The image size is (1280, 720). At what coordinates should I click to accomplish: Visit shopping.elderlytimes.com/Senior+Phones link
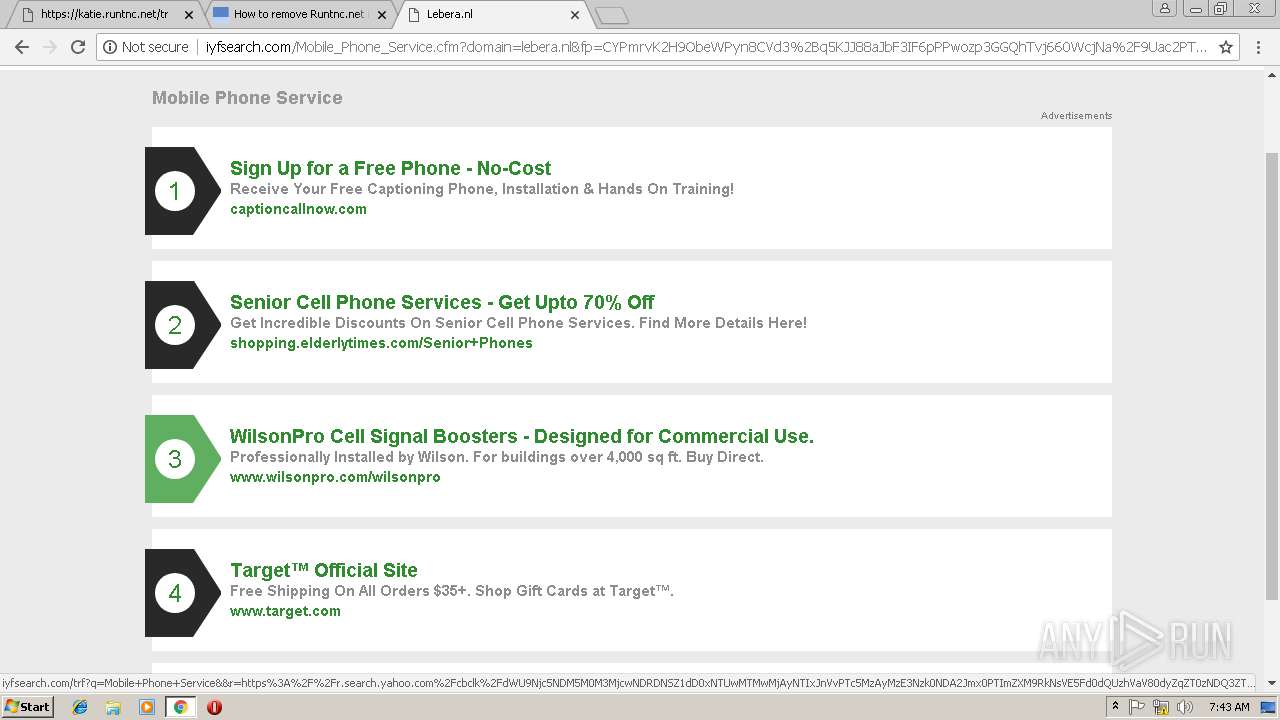tap(381, 343)
